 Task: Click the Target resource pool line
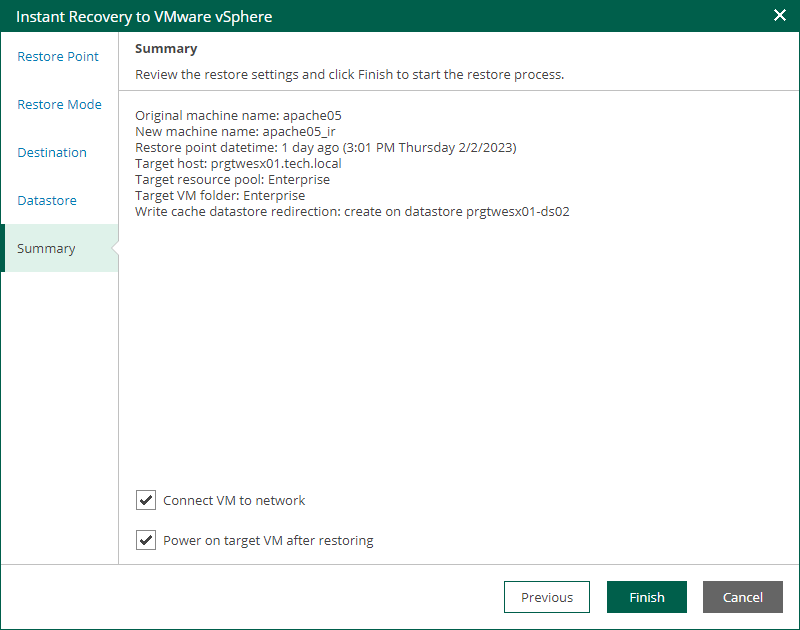coord(232,180)
